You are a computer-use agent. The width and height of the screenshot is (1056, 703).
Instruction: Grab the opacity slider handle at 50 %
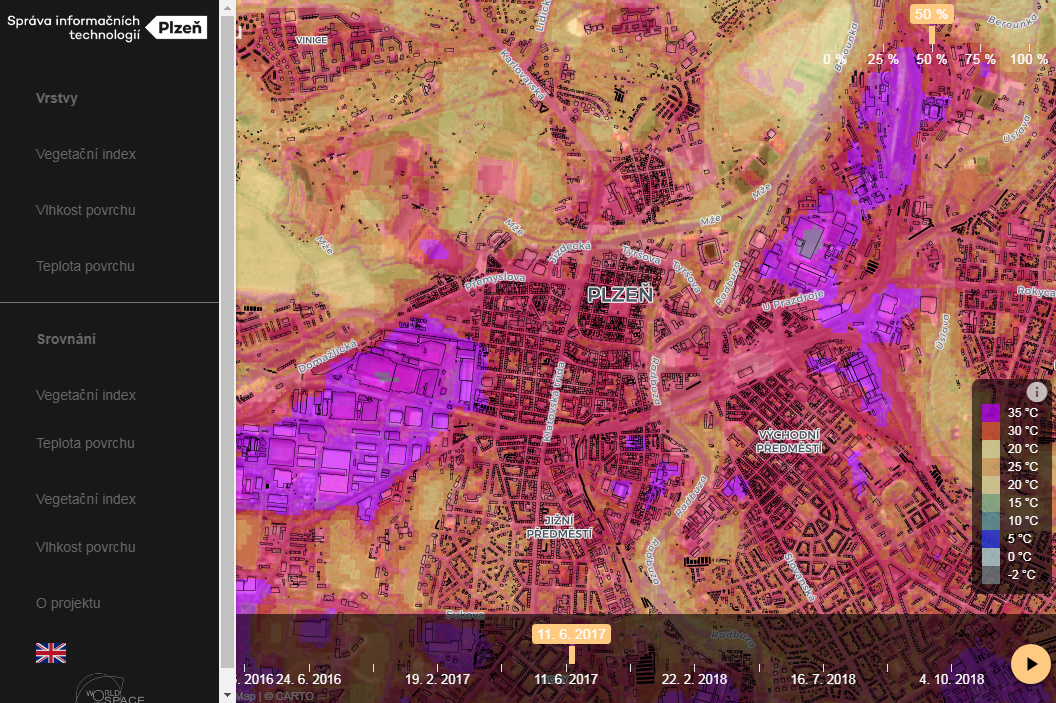click(931, 34)
